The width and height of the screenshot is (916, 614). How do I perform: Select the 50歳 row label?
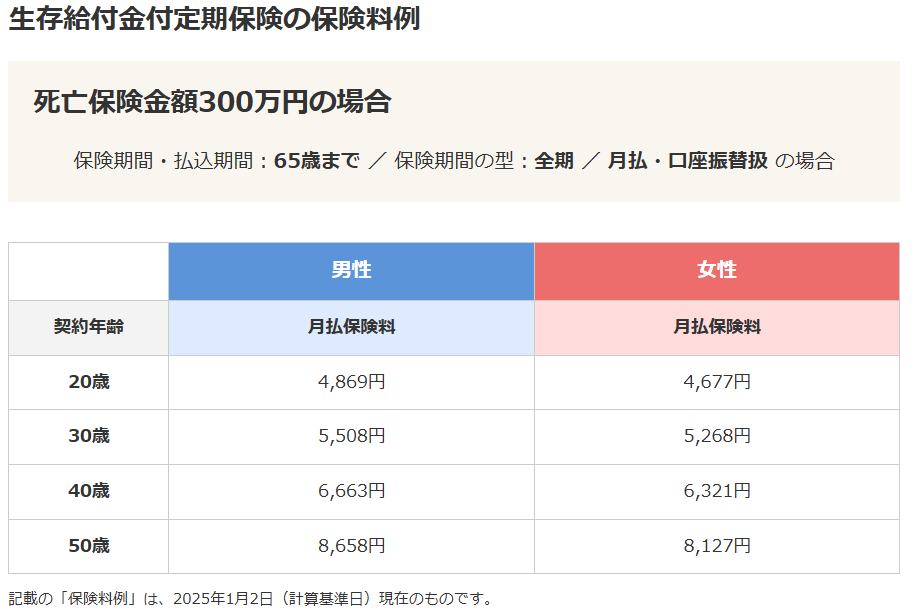[x=89, y=546]
